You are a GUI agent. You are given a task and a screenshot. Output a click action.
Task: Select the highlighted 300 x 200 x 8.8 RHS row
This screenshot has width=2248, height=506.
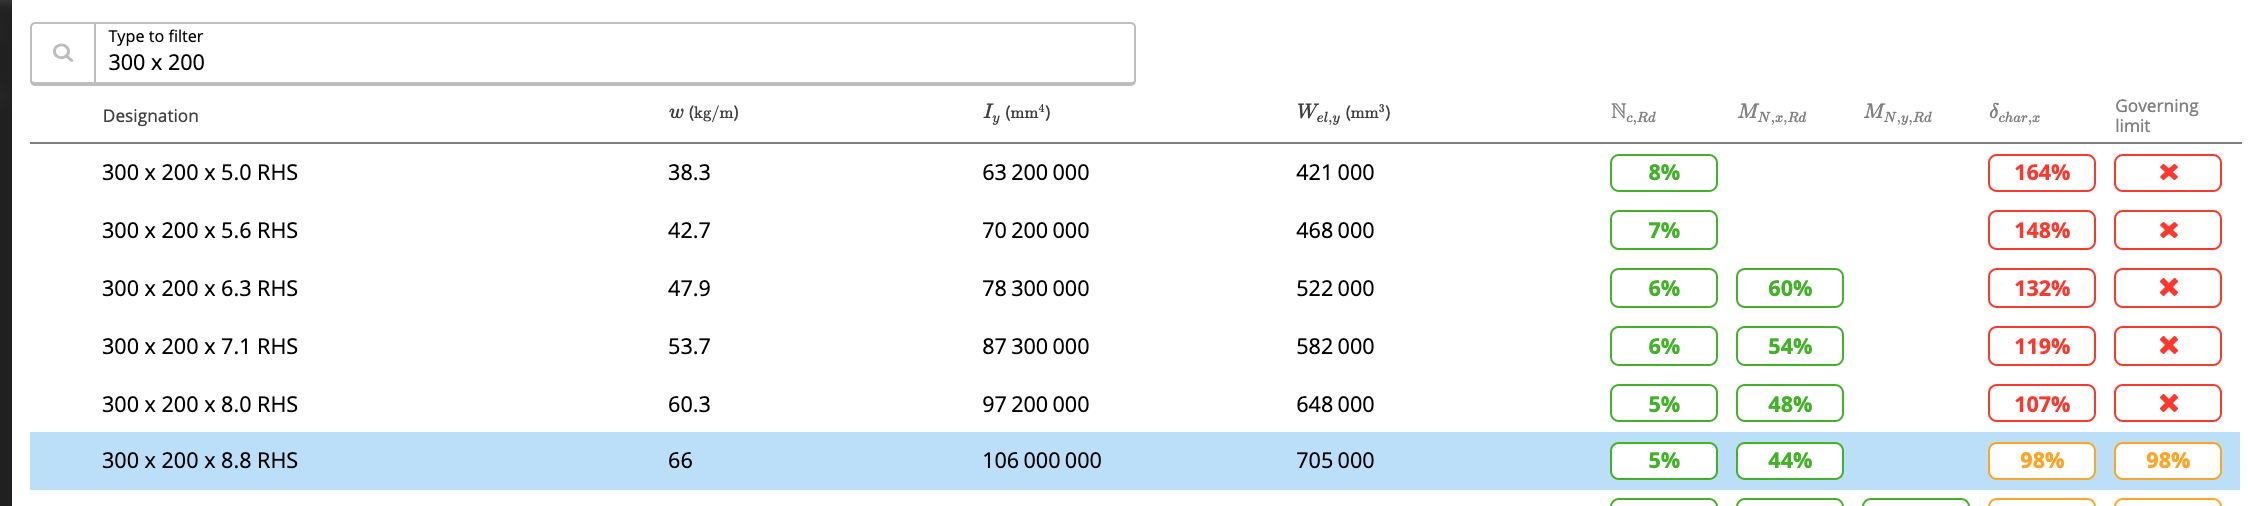[x=1135, y=461]
